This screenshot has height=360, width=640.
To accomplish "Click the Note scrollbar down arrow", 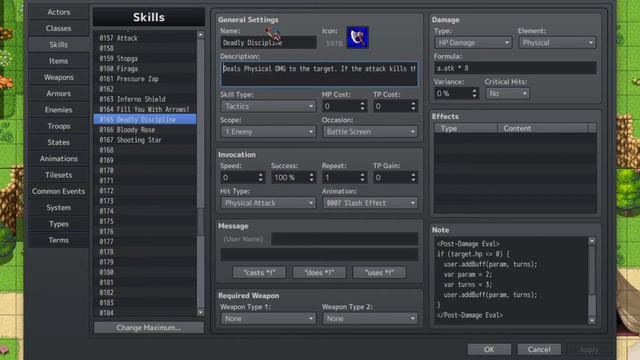I will pos(592,320).
